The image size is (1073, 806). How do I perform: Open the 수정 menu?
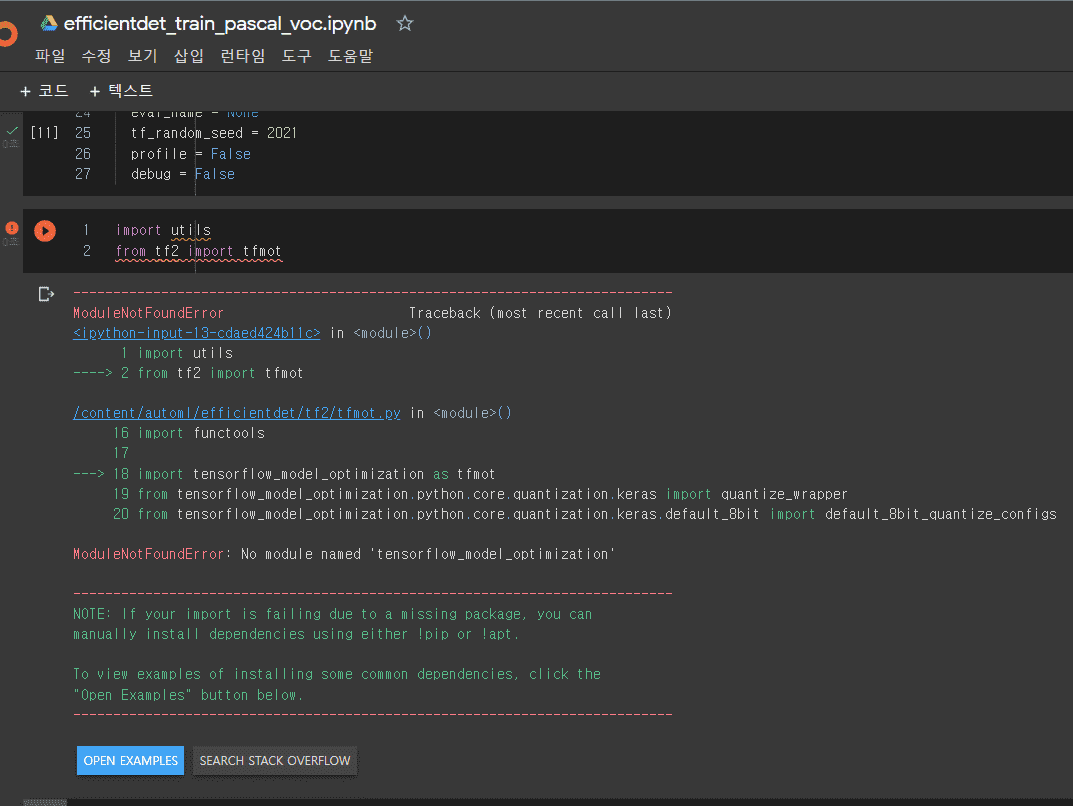96,56
